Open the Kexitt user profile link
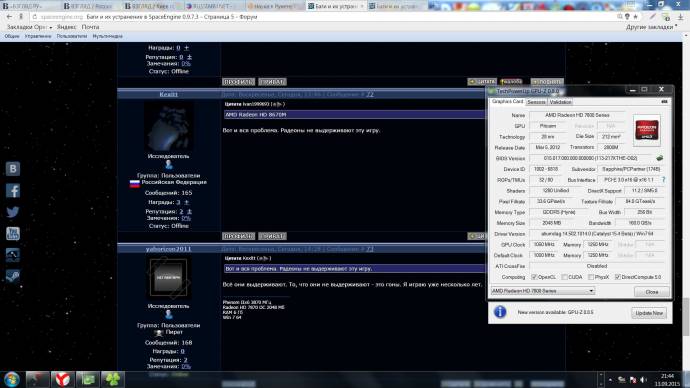The width and height of the screenshot is (690, 388). (x=169, y=94)
